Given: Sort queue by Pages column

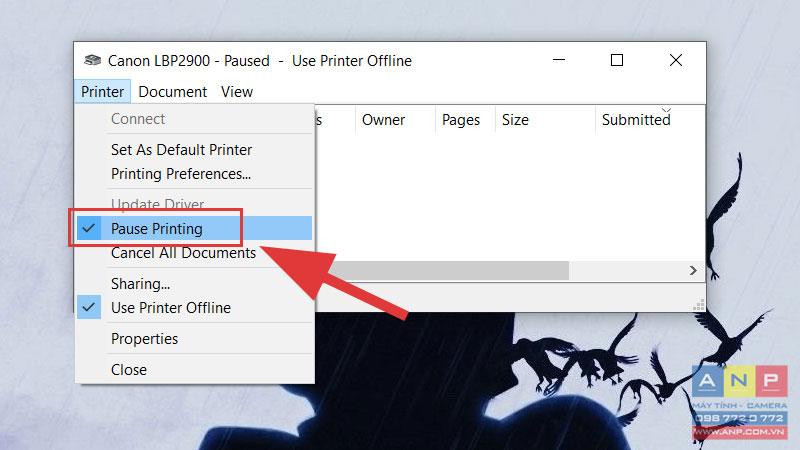Looking at the screenshot, I should point(465,120).
